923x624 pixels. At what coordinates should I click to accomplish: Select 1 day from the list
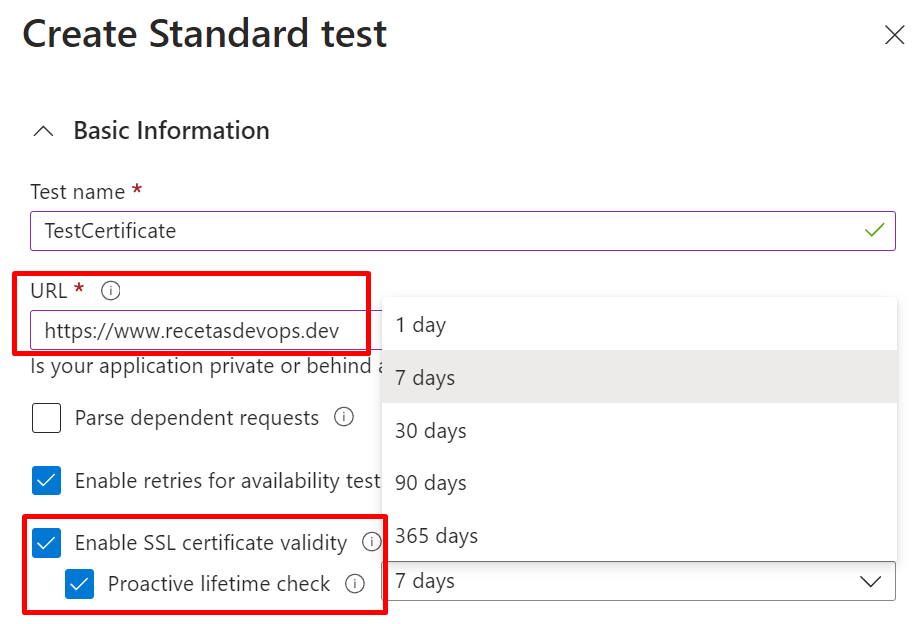(x=639, y=324)
